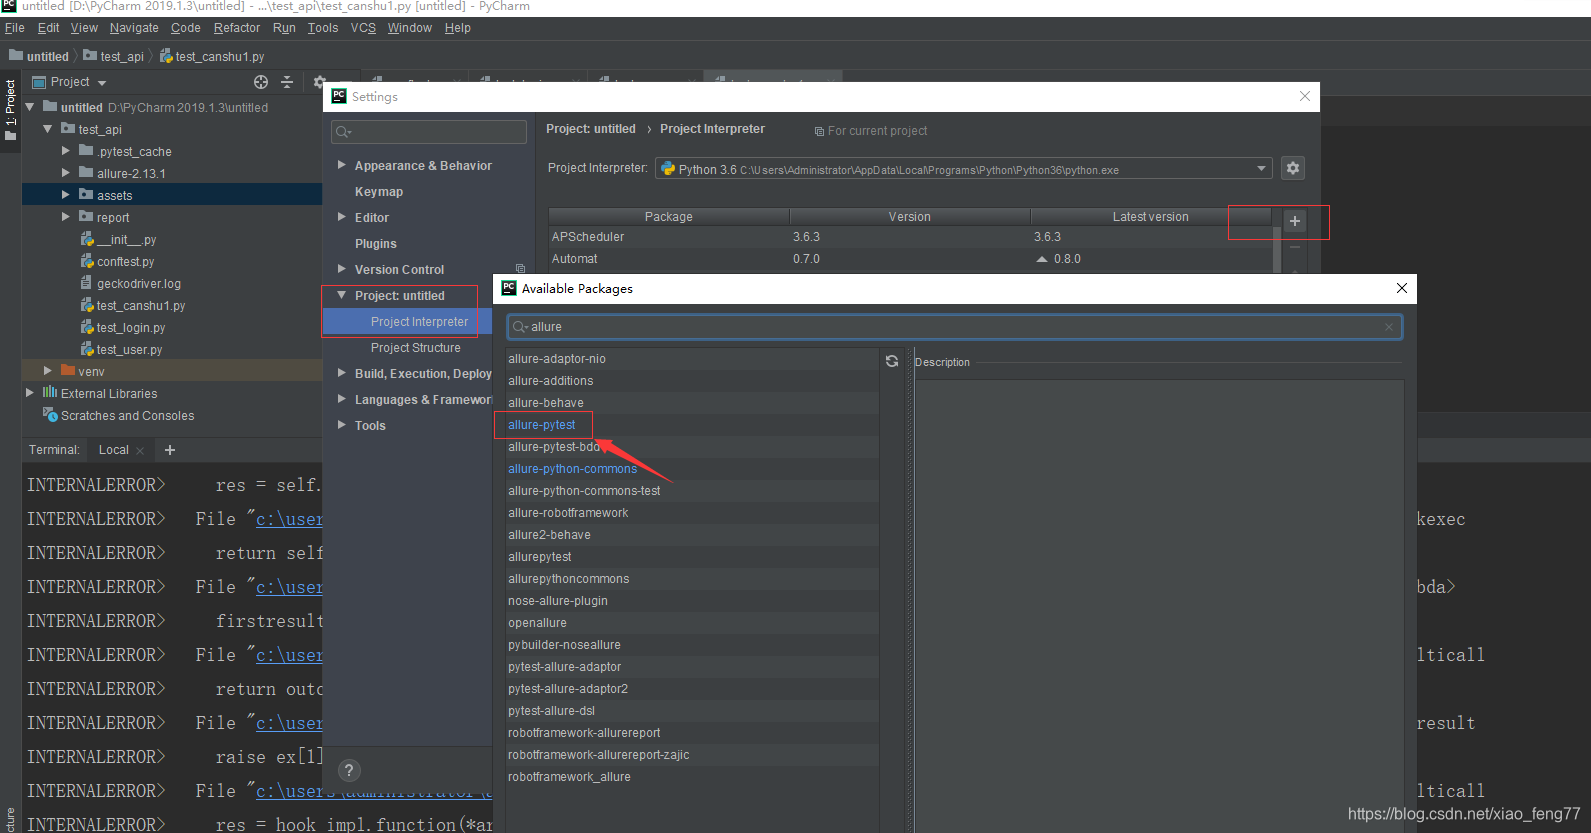Select pytest-allure-adaptor package
The width and height of the screenshot is (1591, 833).
click(x=565, y=667)
